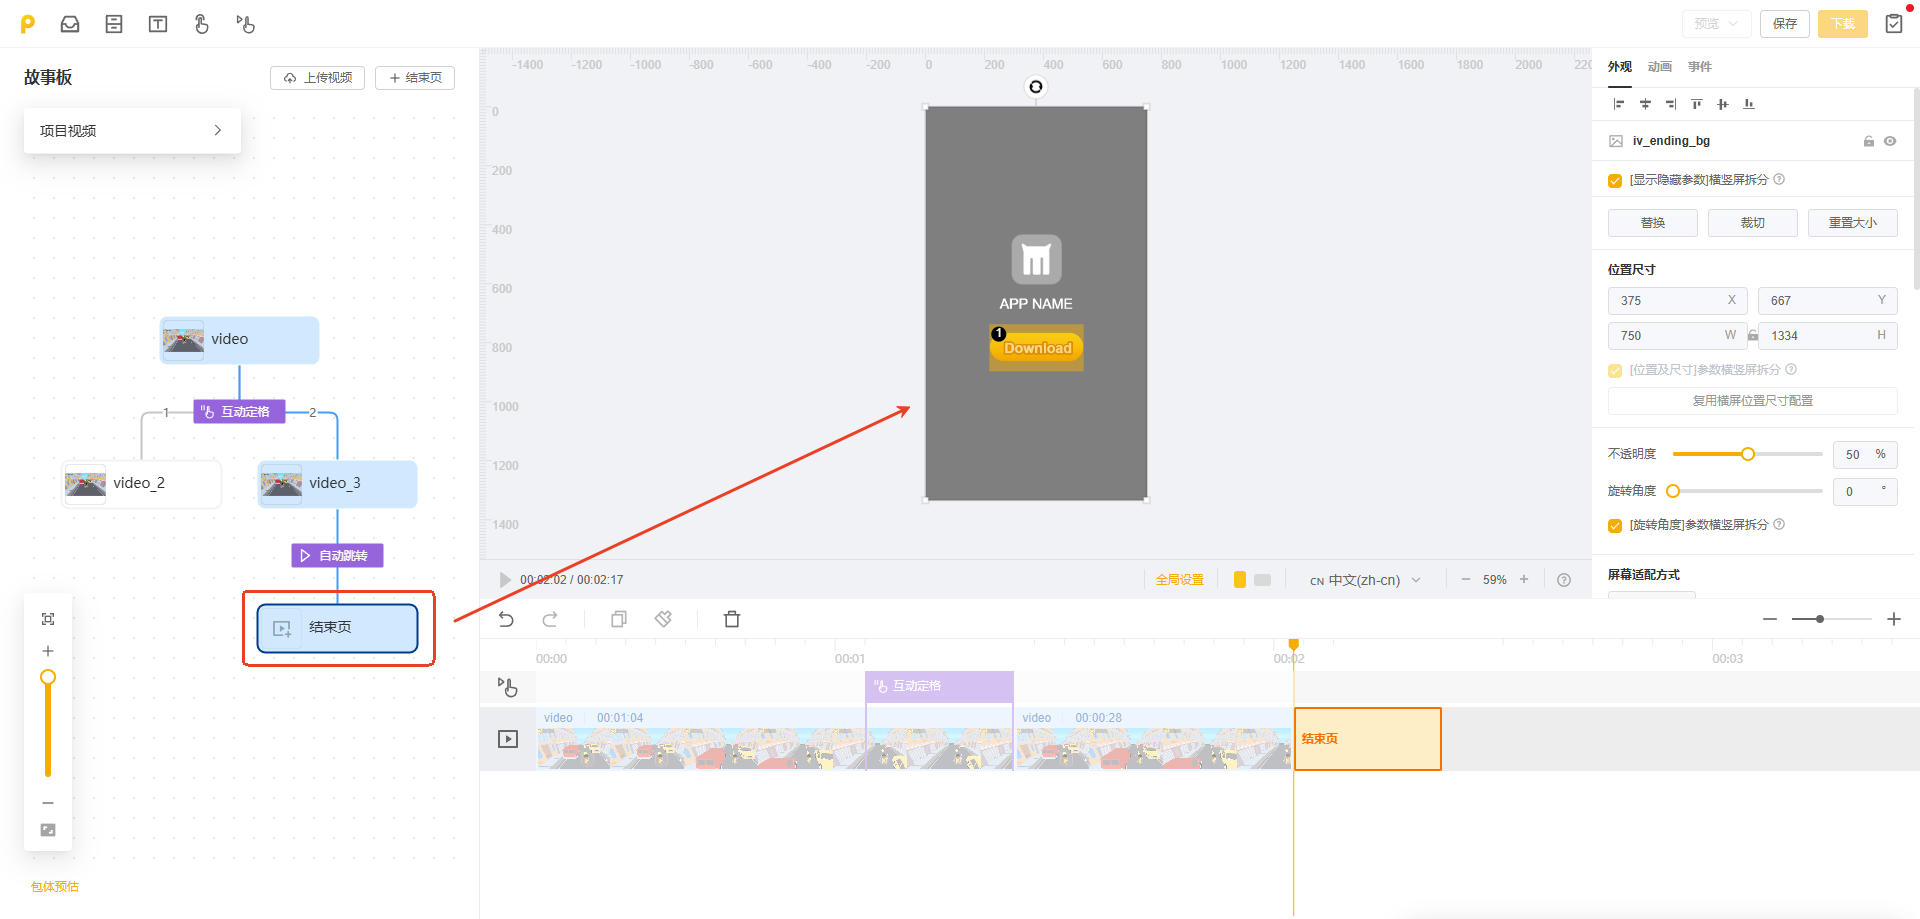Click the 下载 download button at top

coord(1843,23)
